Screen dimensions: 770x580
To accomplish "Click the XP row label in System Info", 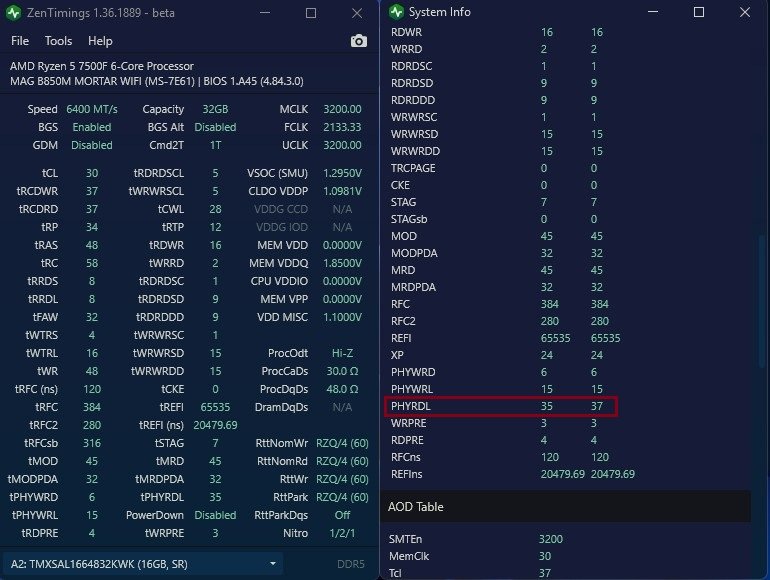I will pos(397,355).
